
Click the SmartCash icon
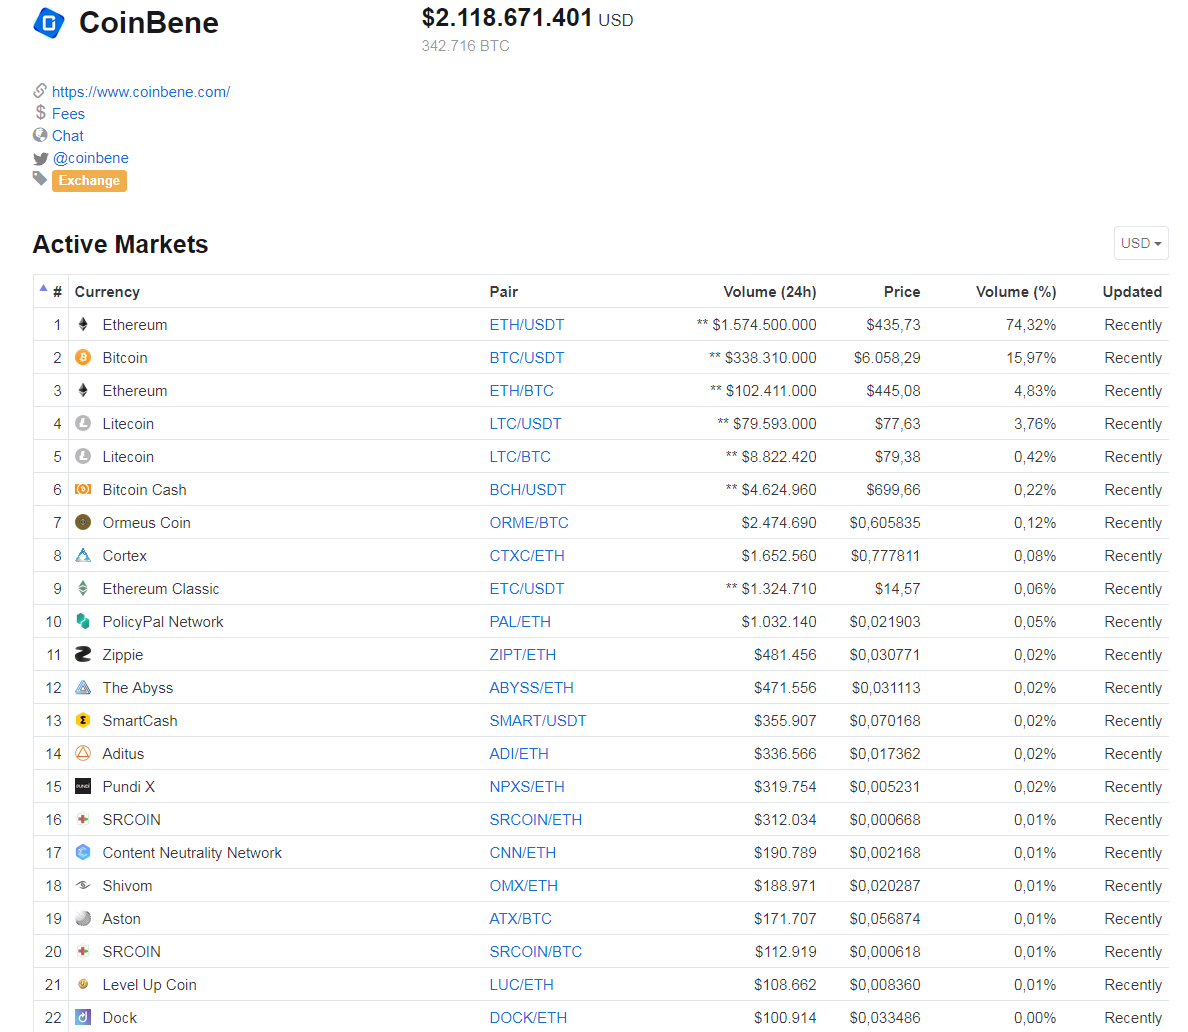83,720
